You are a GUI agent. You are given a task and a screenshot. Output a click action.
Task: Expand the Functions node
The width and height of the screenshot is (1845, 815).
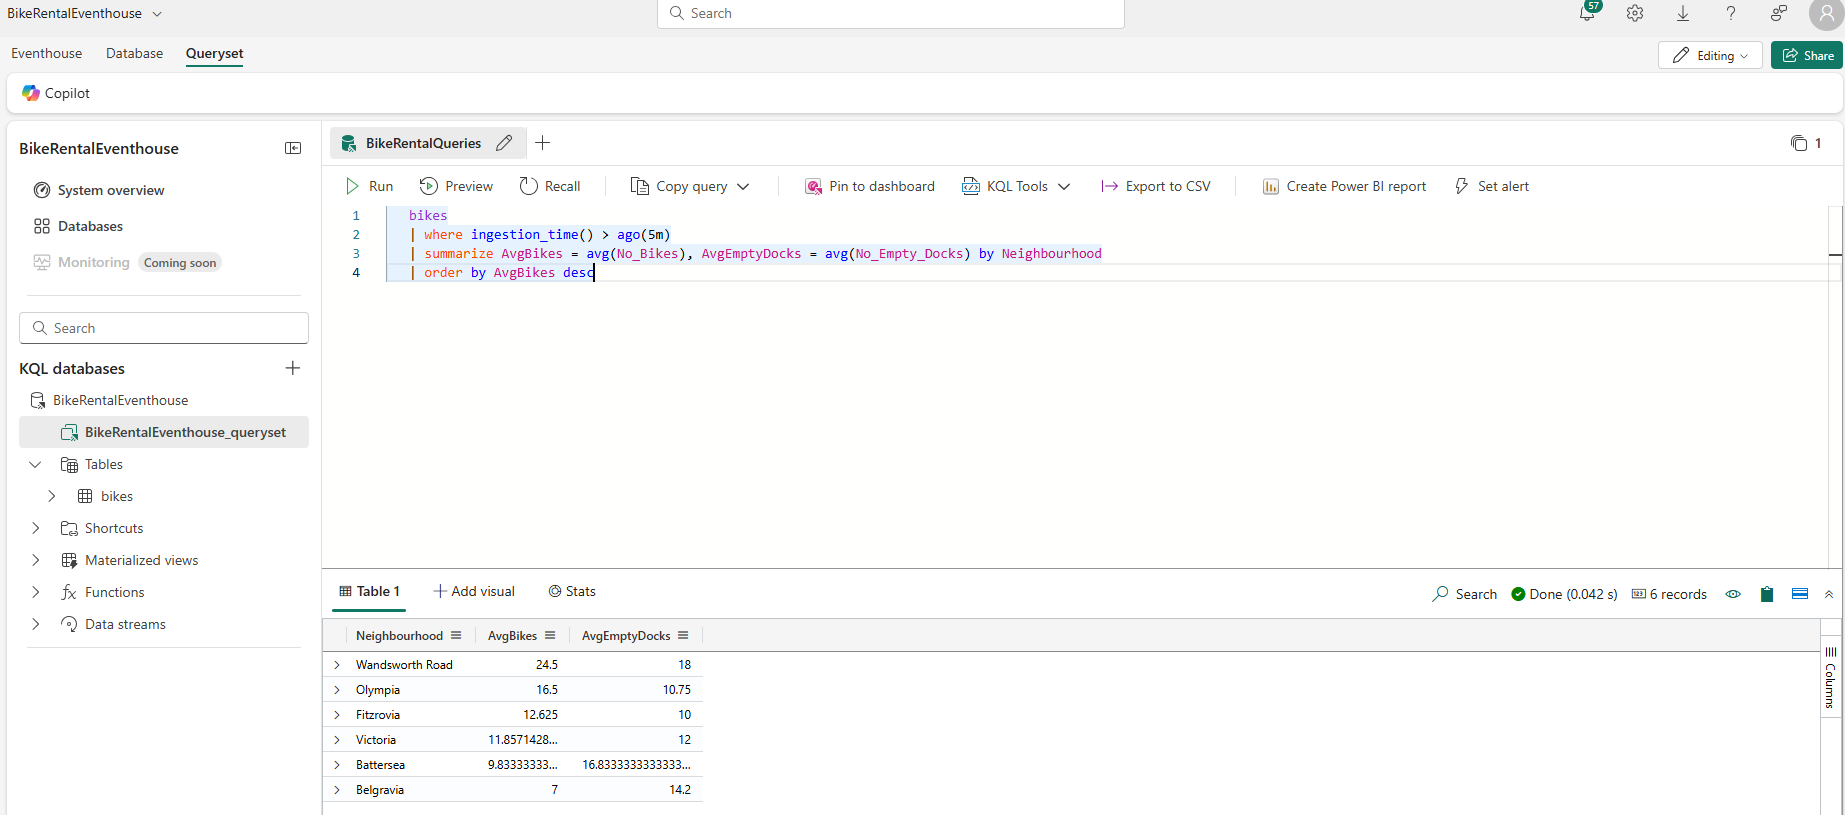tap(35, 592)
